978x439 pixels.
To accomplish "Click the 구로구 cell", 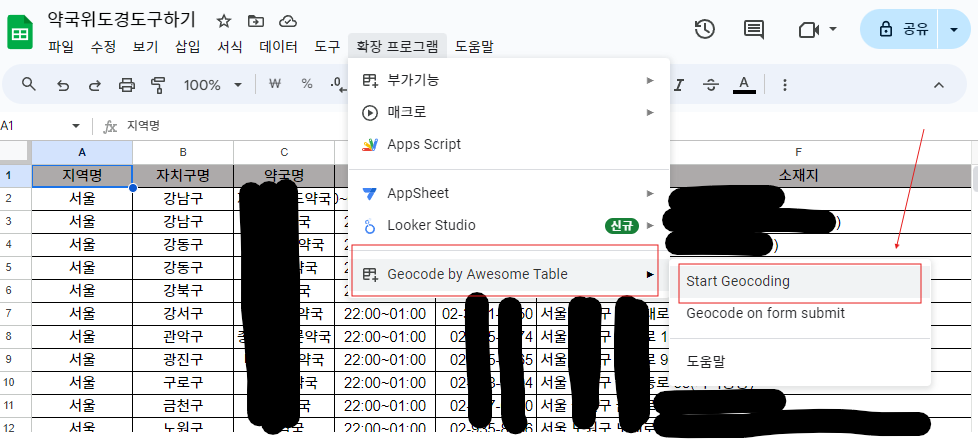I will pos(183,383).
